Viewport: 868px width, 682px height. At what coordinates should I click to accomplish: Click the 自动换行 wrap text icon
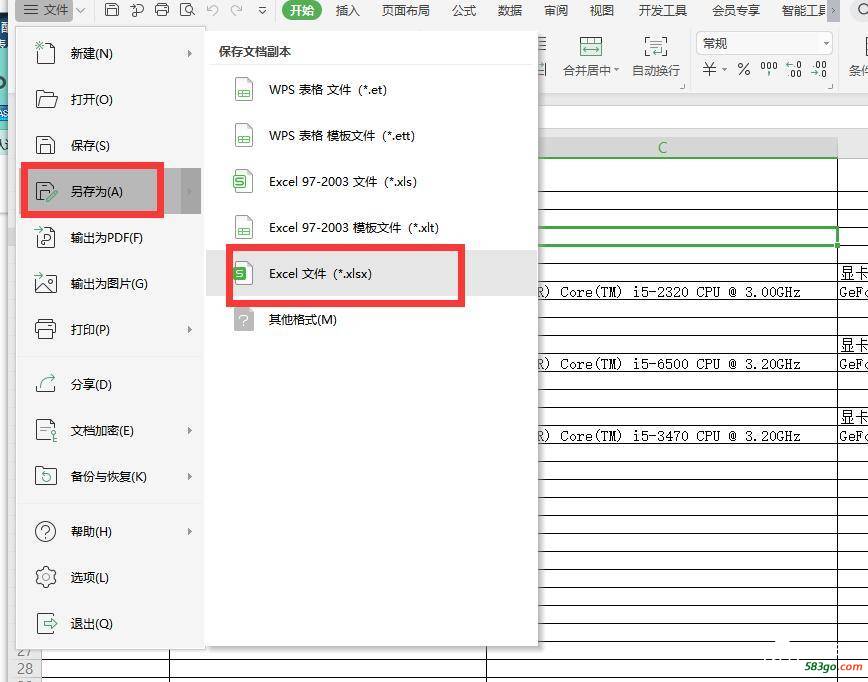click(656, 47)
